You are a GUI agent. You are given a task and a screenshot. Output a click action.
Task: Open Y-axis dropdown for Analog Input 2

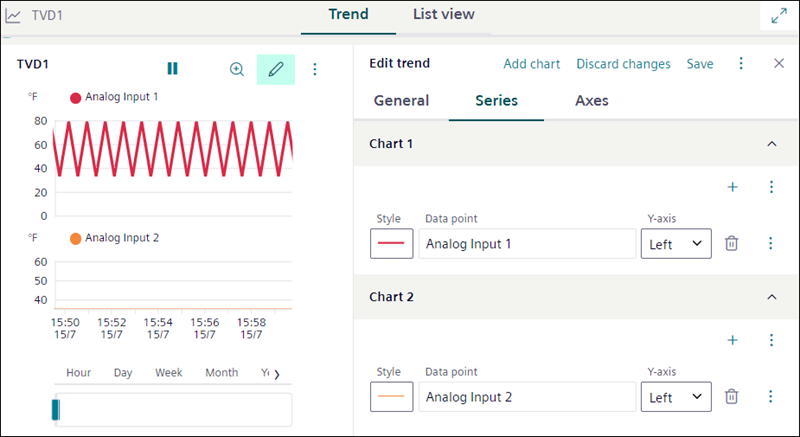pos(676,397)
